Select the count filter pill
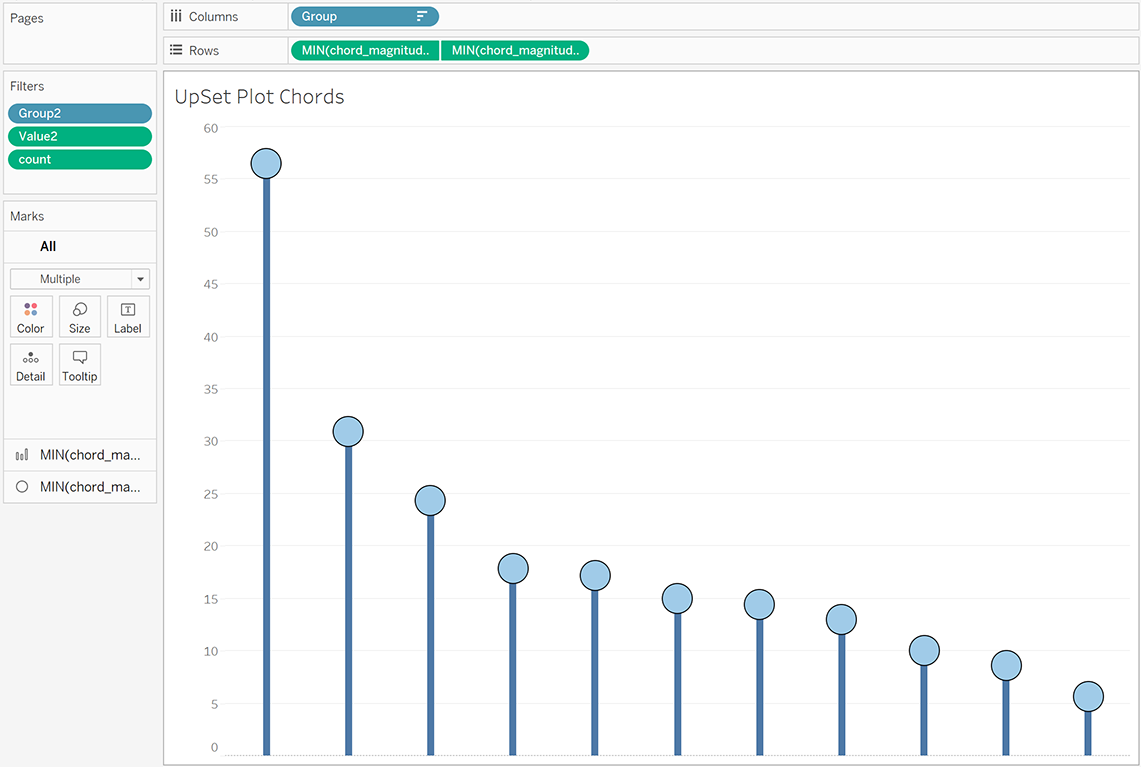1141x767 pixels. (x=80, y=159)
